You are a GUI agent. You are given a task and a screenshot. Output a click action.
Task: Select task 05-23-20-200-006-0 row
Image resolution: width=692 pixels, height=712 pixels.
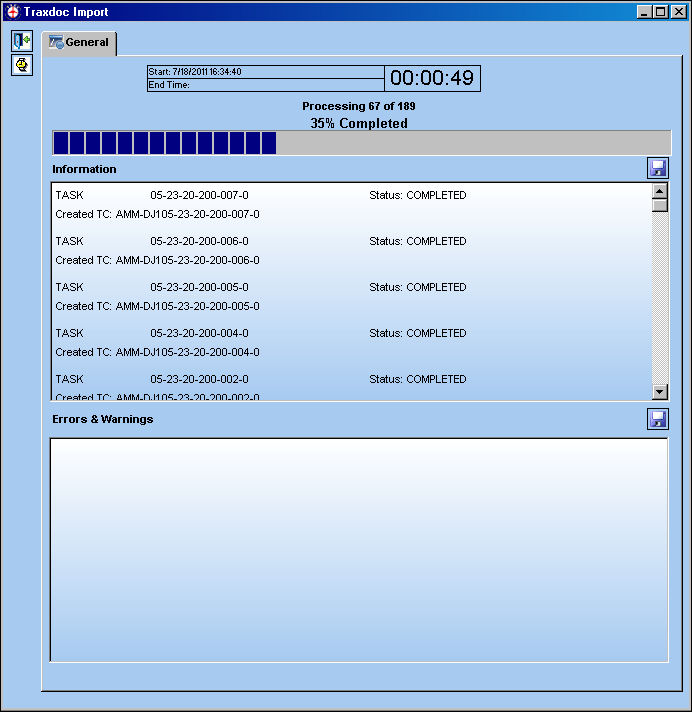[x=261, y=241]
